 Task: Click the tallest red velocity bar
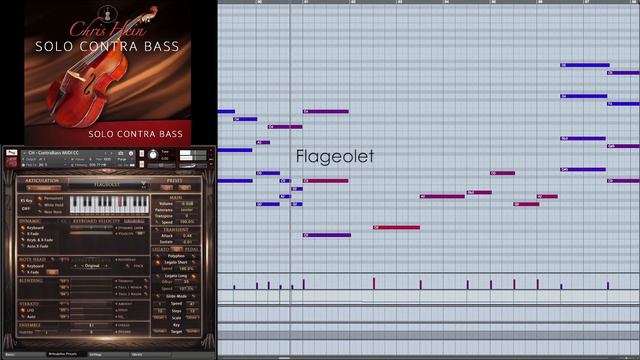[374, 283]
